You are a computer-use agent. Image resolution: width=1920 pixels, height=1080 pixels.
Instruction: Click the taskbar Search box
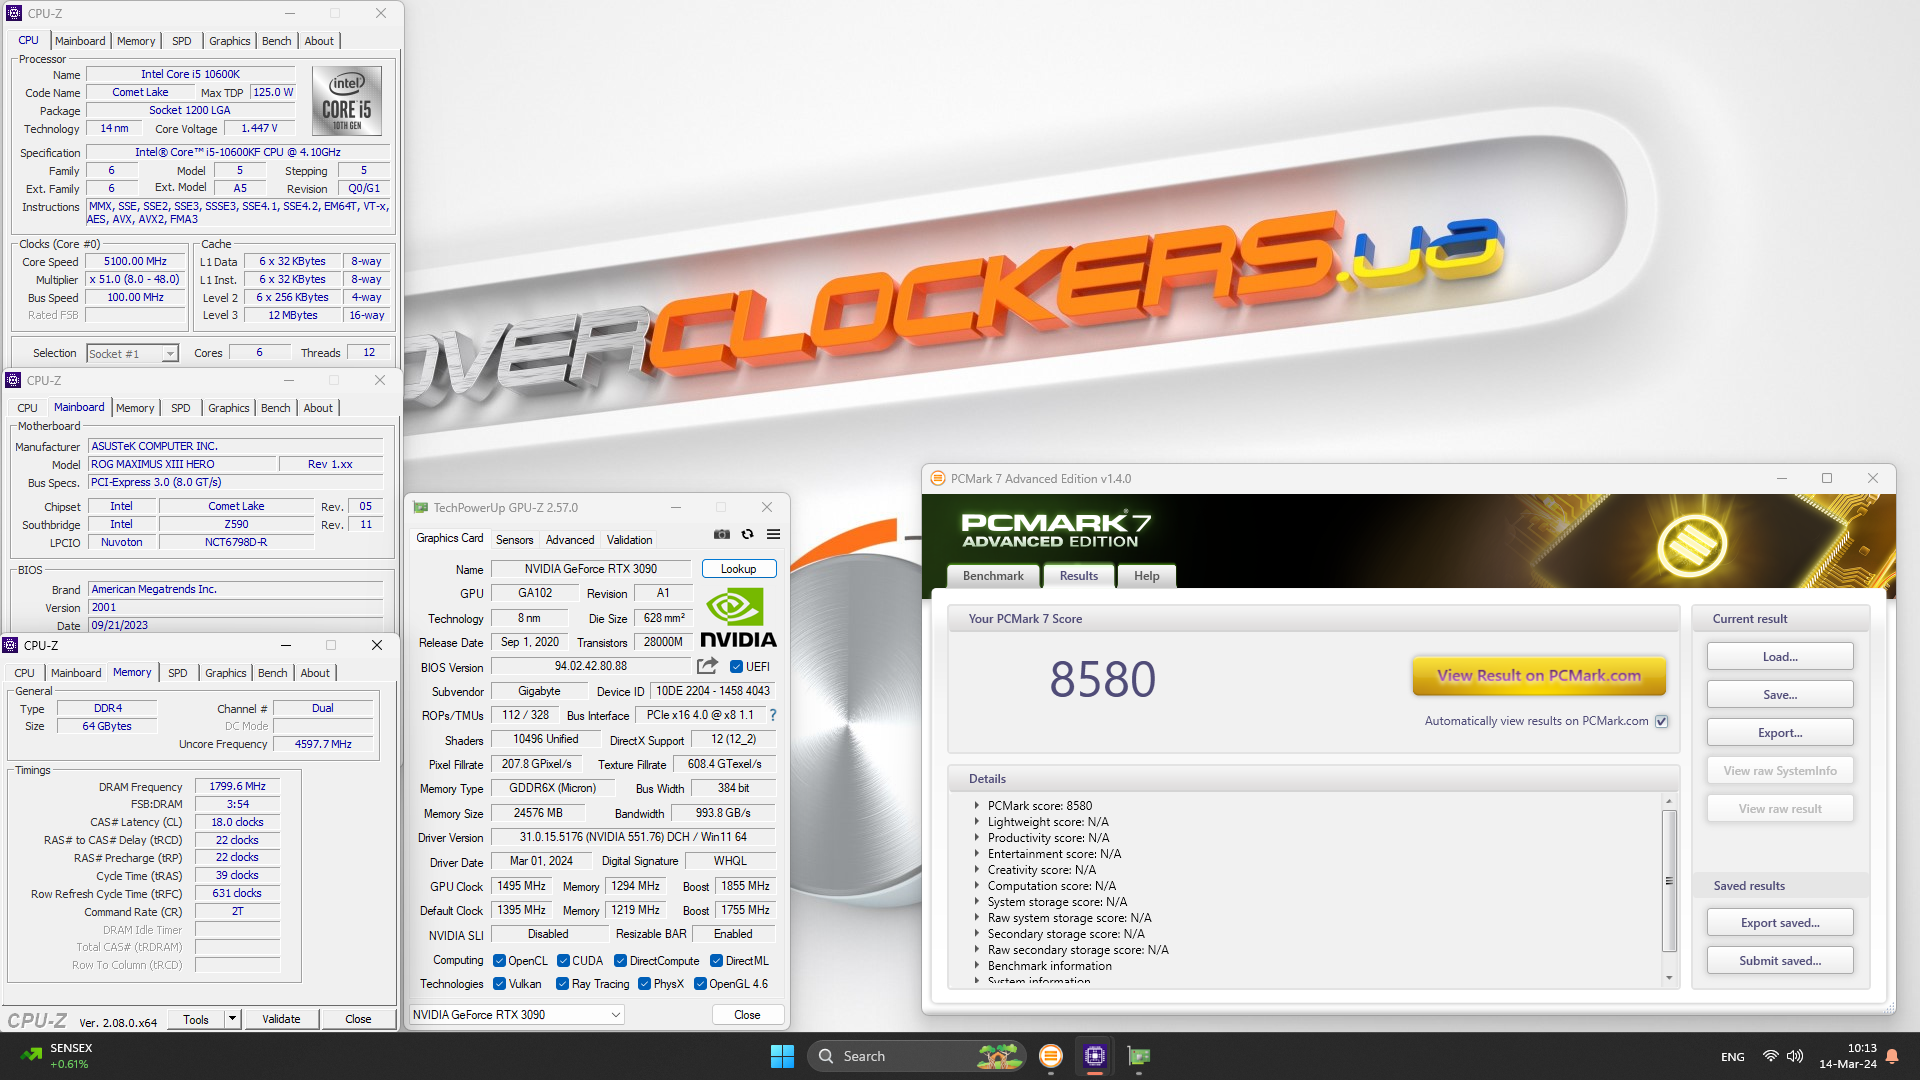tap(917, 1056)
